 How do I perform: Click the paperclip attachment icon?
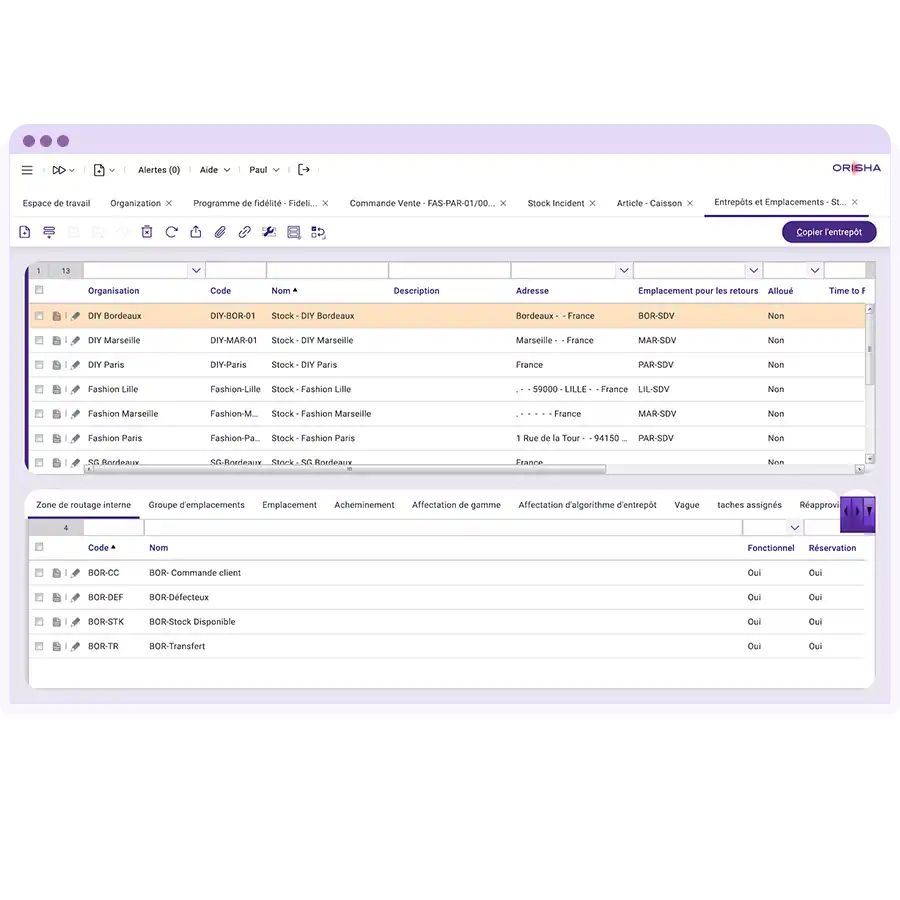point(220,232)
